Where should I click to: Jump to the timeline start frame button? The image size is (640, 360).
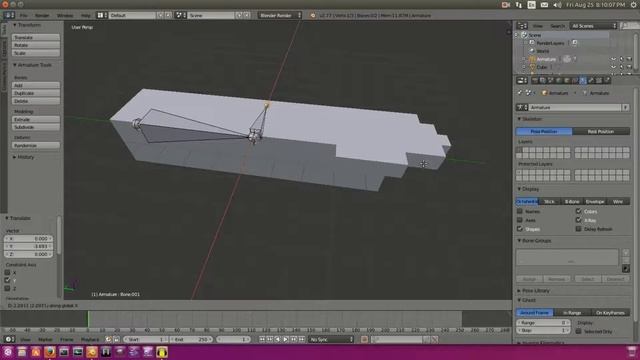(x=262, y=339)
